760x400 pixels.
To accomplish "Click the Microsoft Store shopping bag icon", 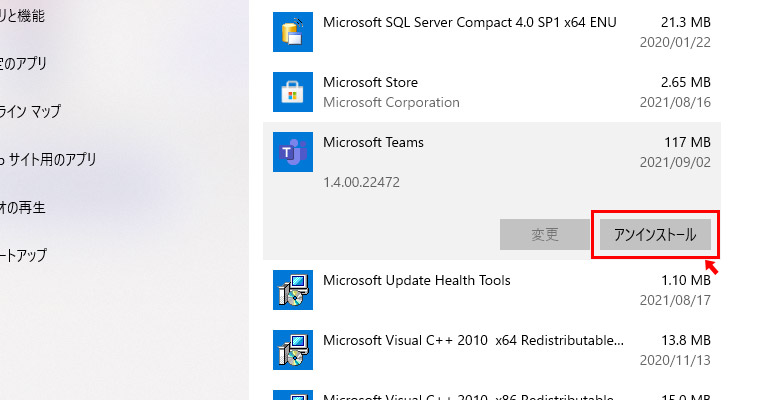I will click(x=293, y=92).
